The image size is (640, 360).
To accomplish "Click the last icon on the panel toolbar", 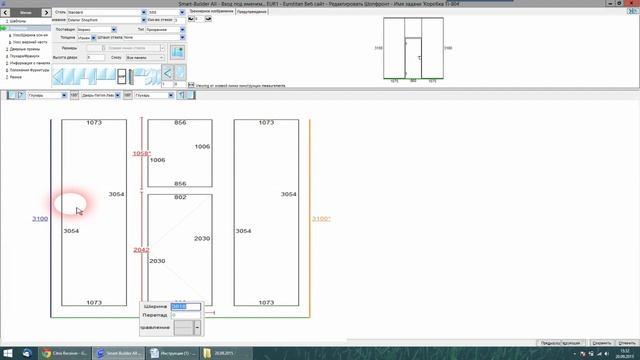I will point(191,95).
